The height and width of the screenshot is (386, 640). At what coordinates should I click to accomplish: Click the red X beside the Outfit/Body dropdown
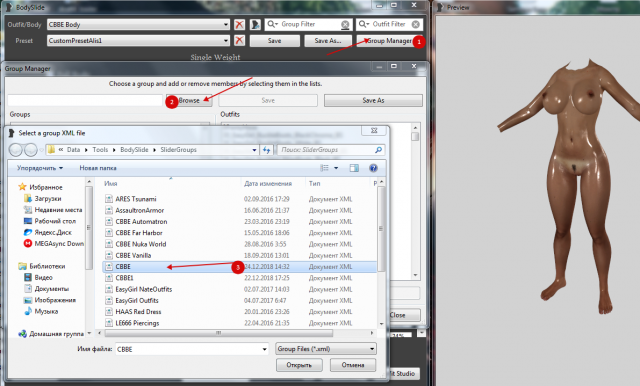[239, 24]
